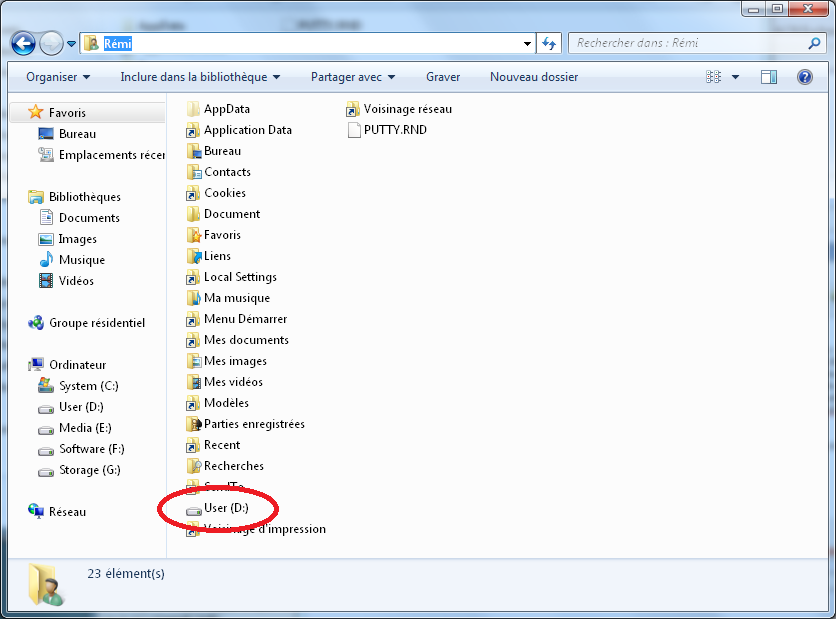
Task: Open the AppData folder
Action: [226, 109]
